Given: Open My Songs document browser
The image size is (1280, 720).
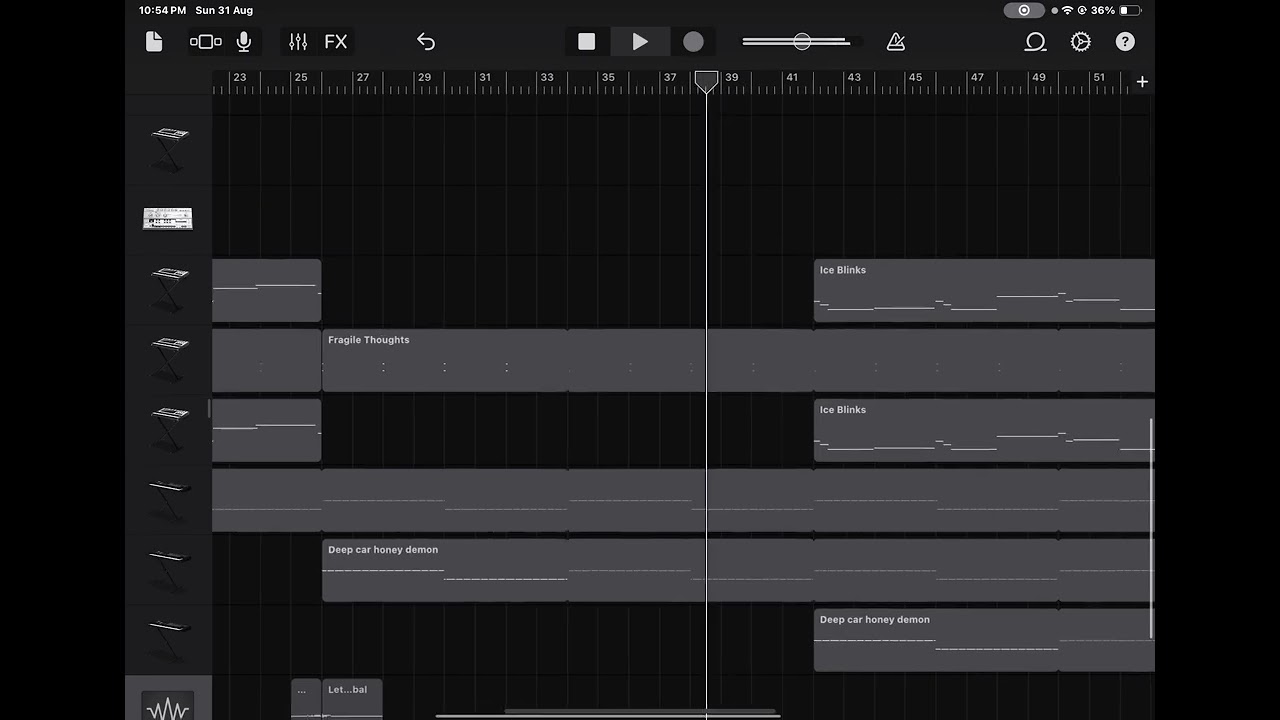Looking at the screenshot, I should pyautogui.click(x=153, y=41).
